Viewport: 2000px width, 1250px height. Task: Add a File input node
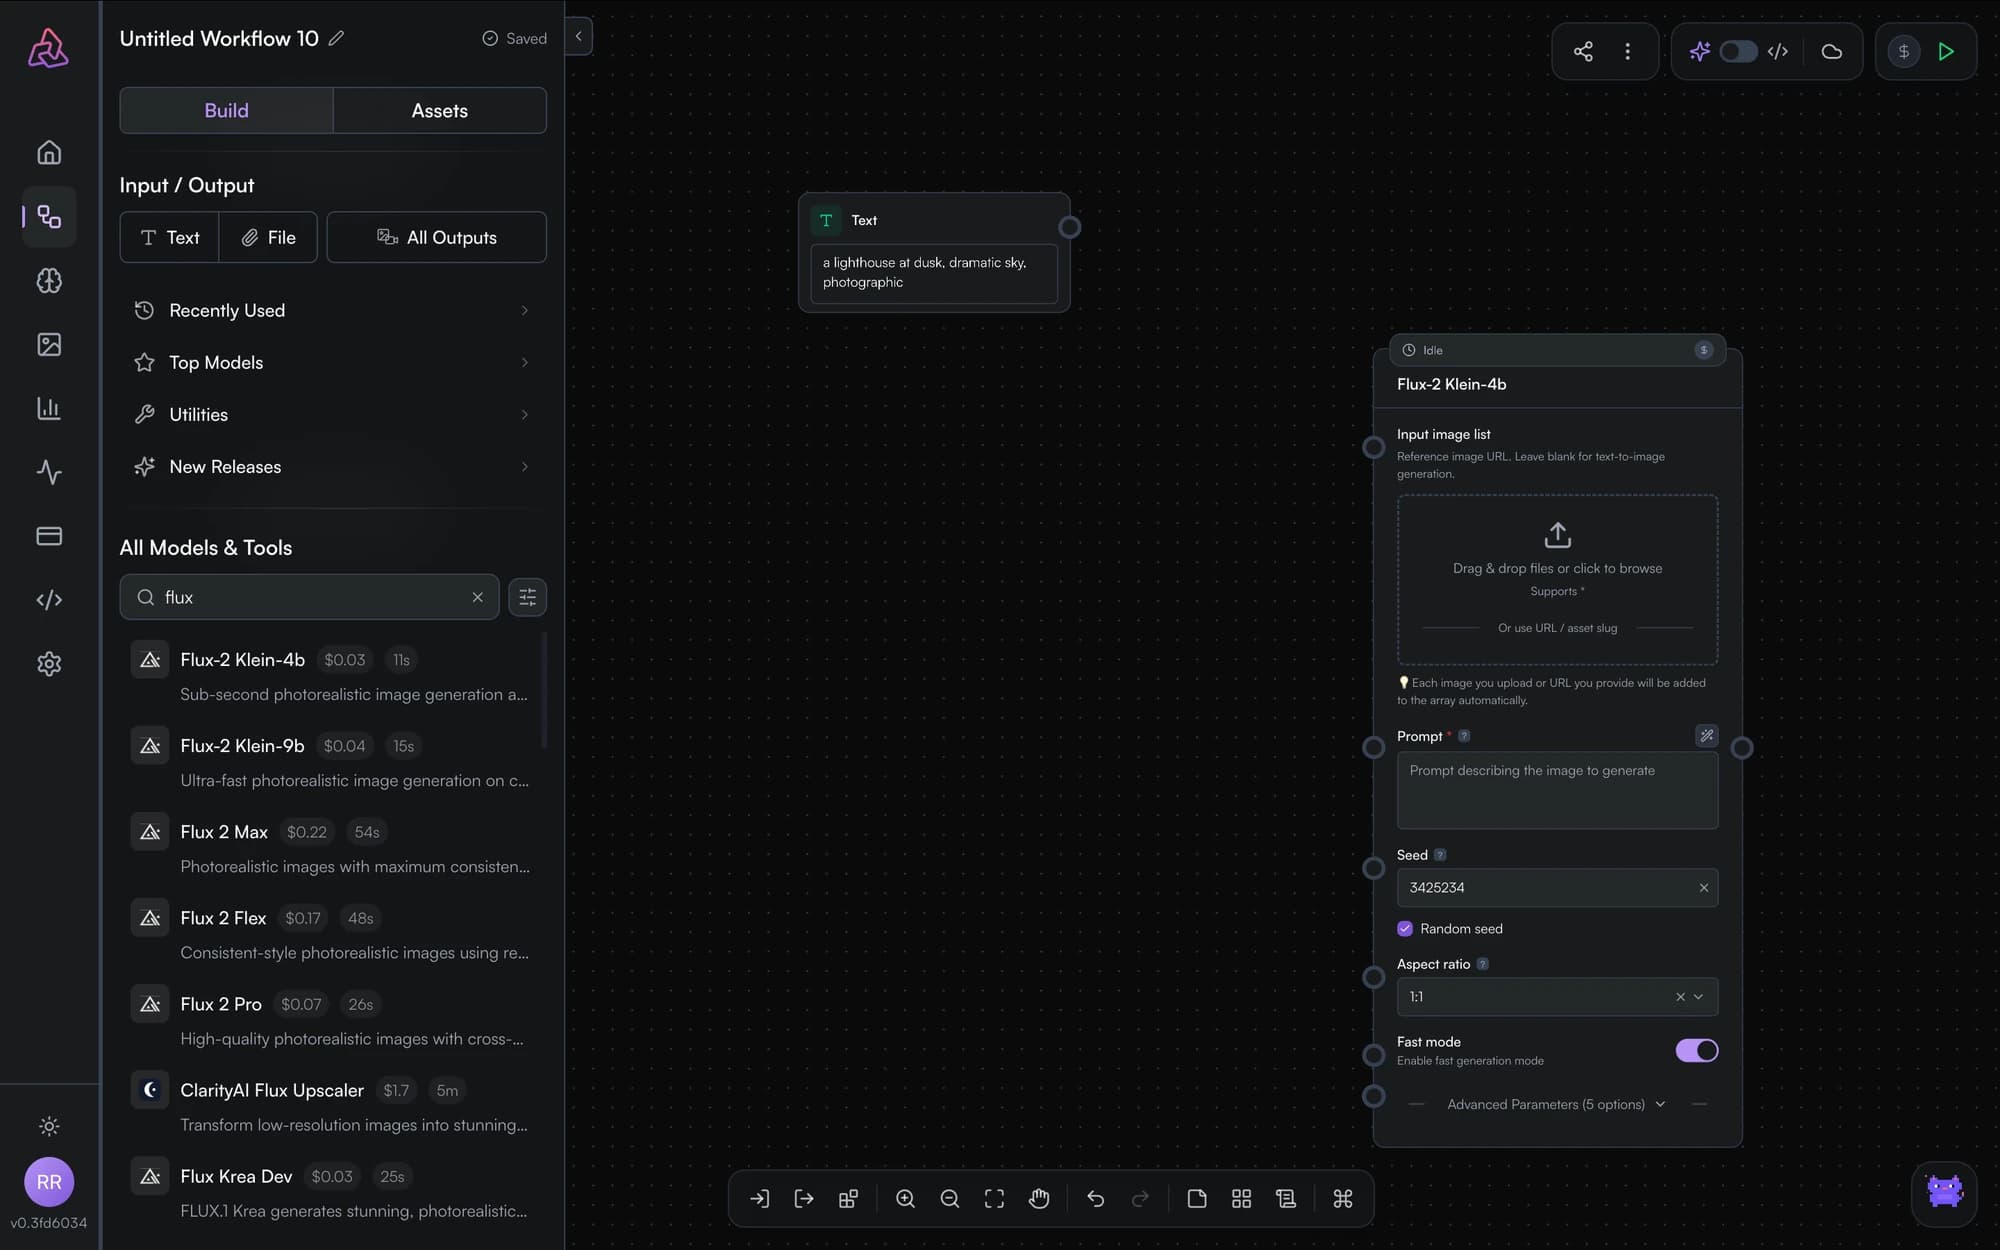(268, 237)
